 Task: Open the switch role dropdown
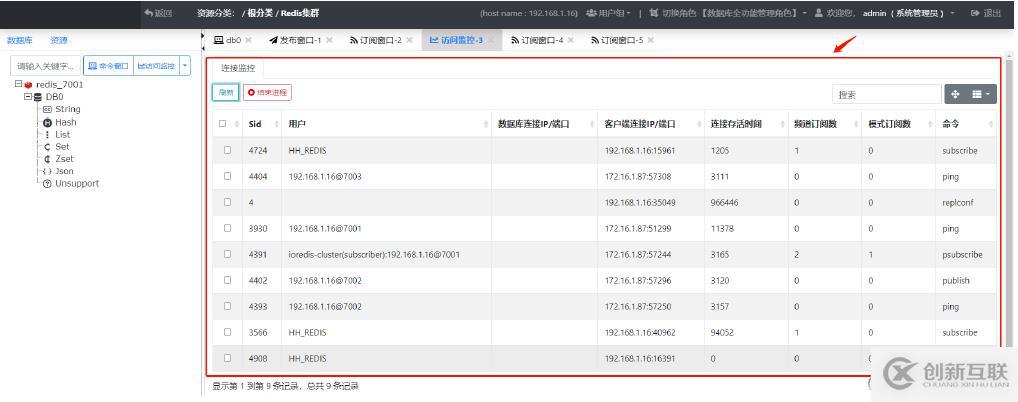tap(727, 13)
